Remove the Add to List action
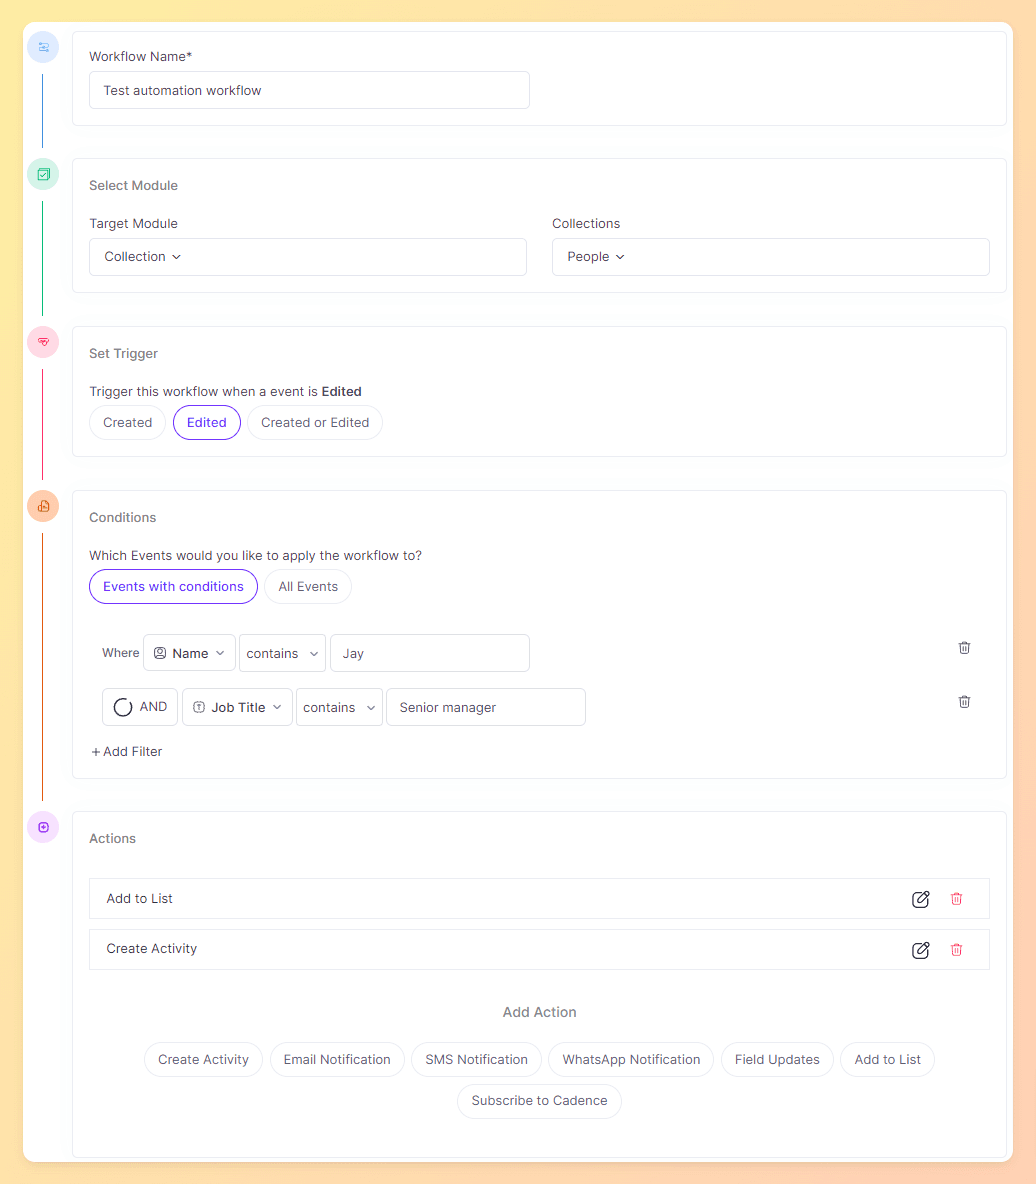The image size is (1036, 1184). (x=956, y=899)
